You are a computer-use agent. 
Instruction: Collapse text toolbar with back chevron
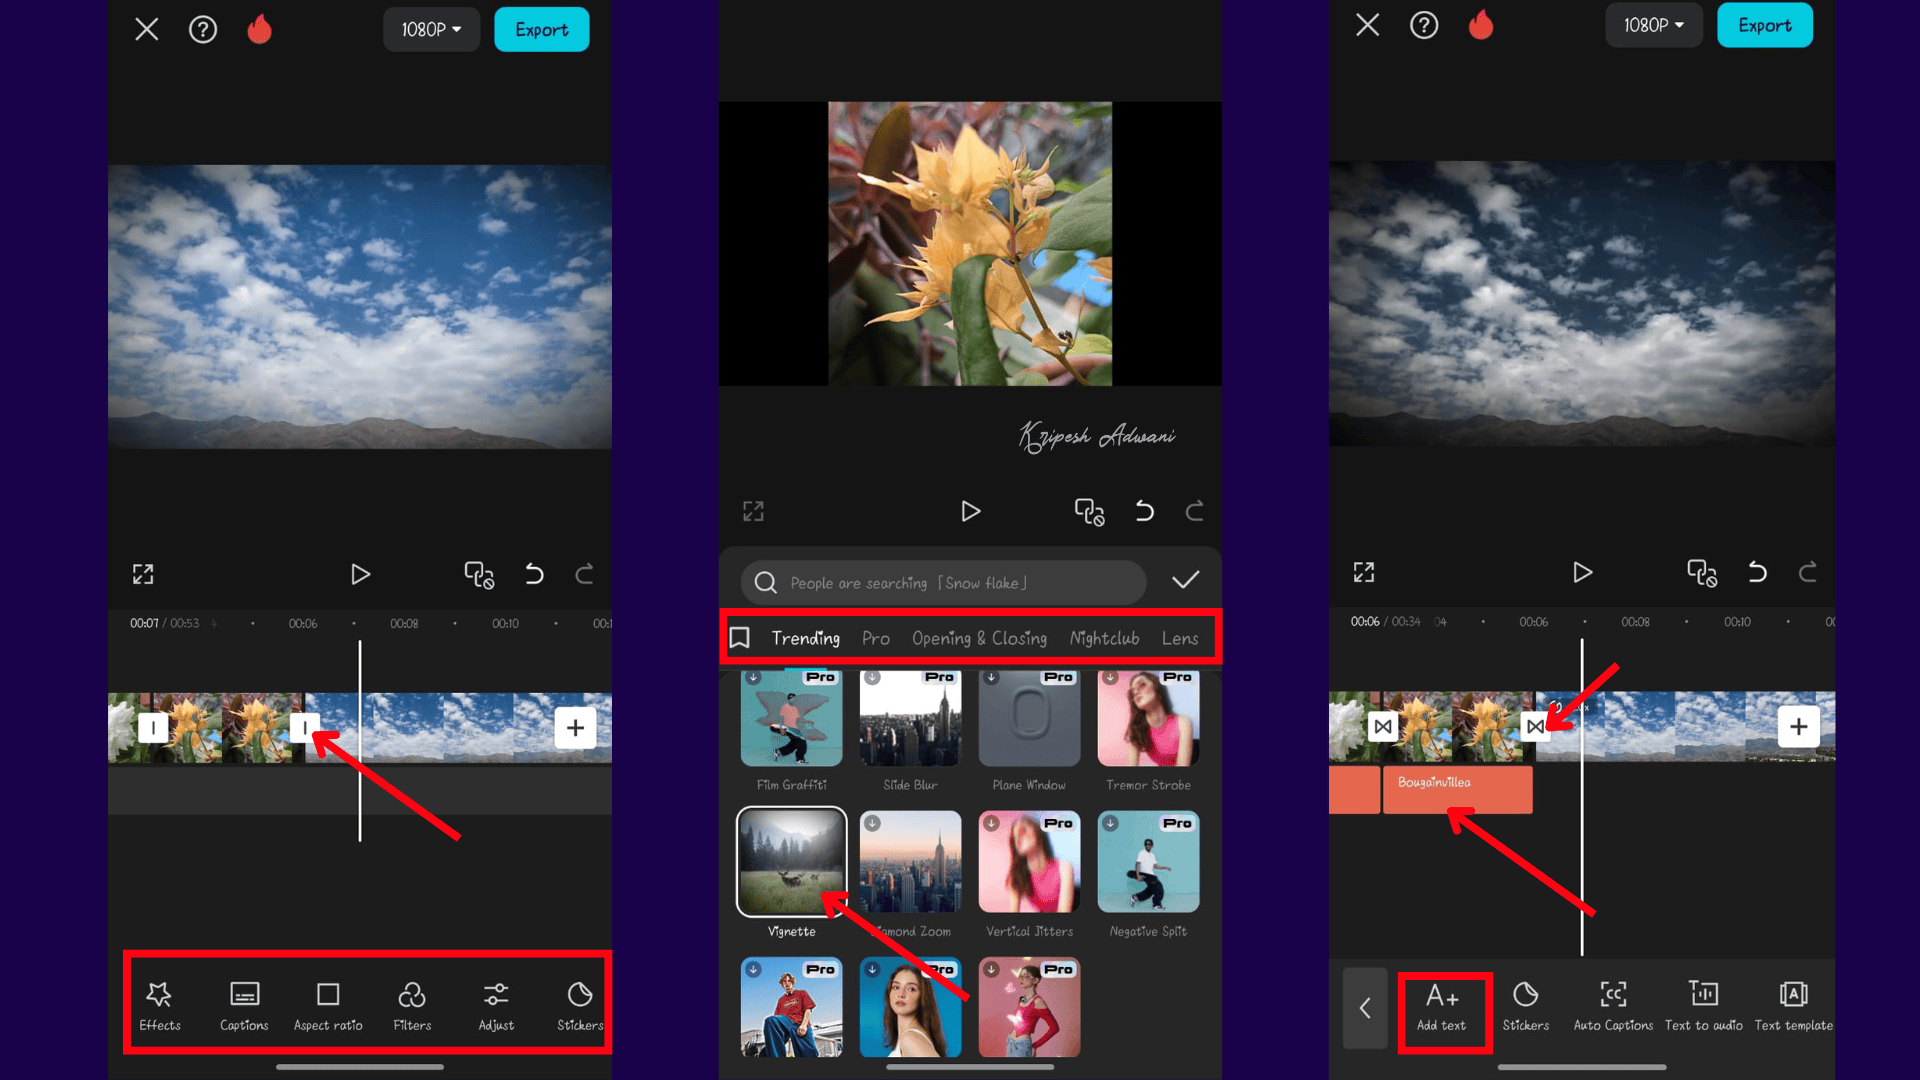1365,1008
